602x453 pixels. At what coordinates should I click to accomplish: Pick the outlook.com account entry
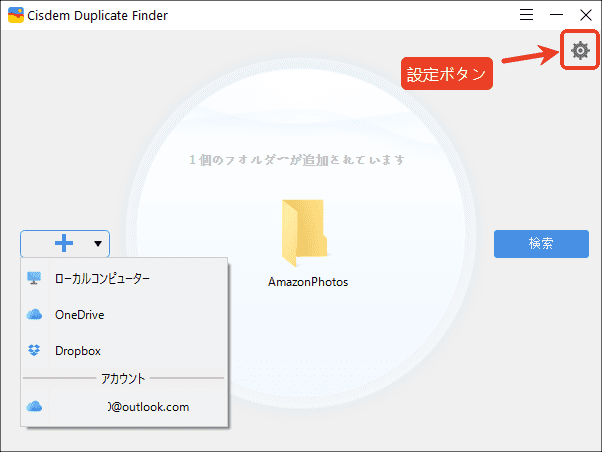pos(124,407)
